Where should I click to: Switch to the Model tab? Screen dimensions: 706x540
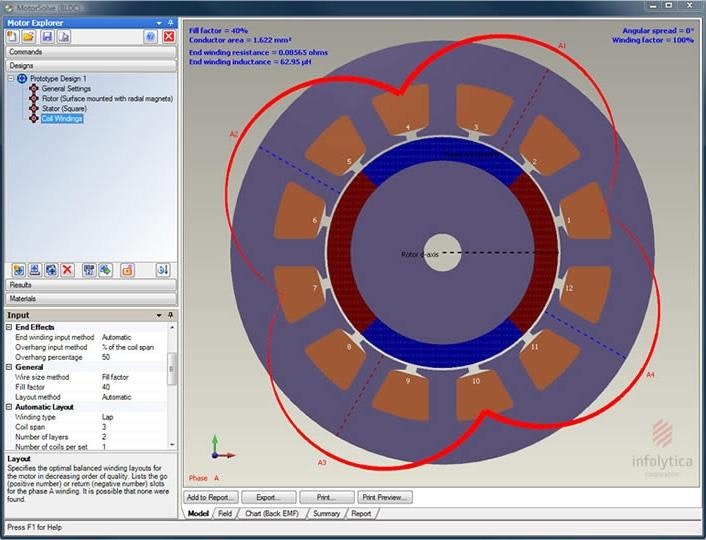point(198,513)
